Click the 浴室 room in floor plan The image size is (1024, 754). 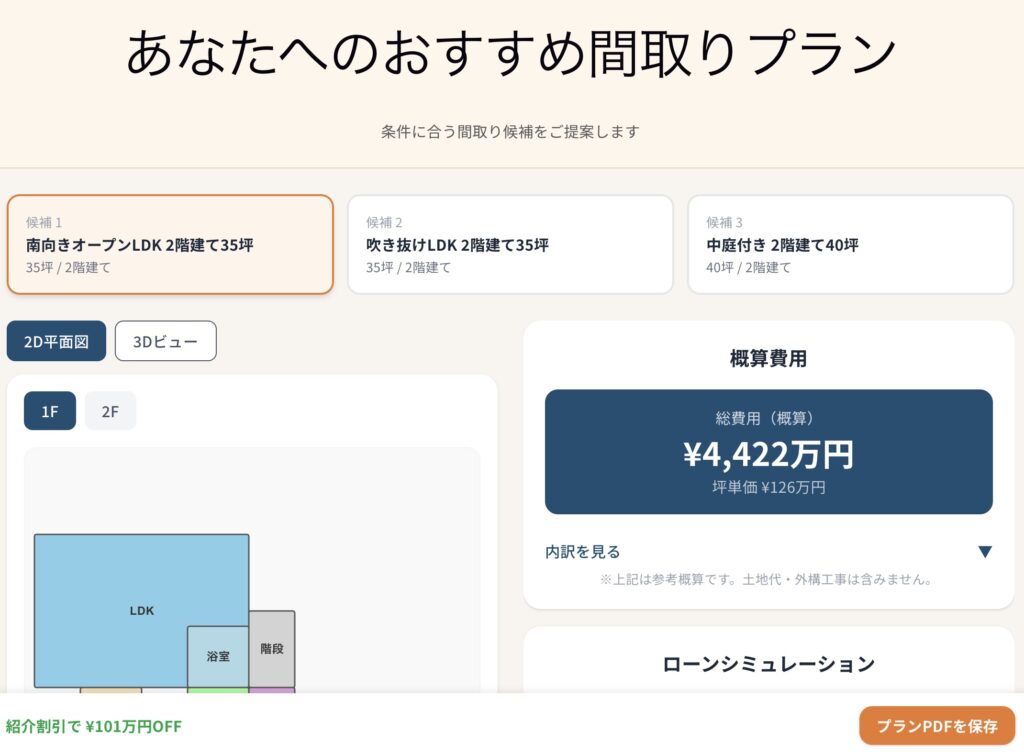217,656
